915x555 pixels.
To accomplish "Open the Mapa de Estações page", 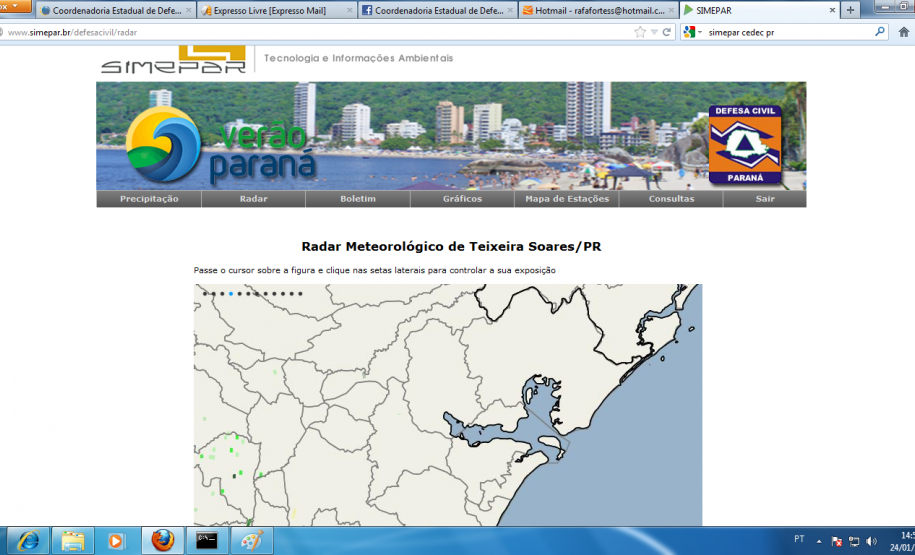I will click(x=567, y=199).
